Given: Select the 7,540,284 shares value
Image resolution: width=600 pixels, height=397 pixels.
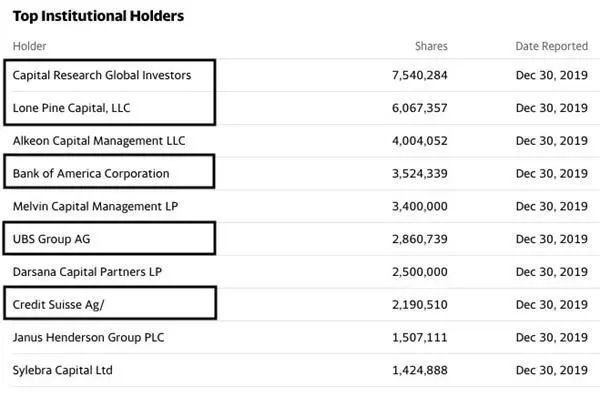Looking at the screenshot, I should point(419,75).
